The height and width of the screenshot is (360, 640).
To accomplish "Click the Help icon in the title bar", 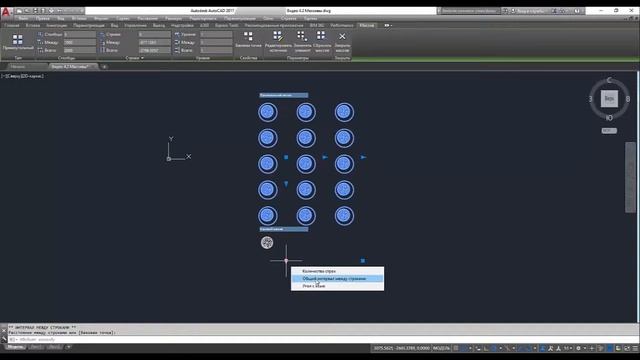I will pos(577,11).
